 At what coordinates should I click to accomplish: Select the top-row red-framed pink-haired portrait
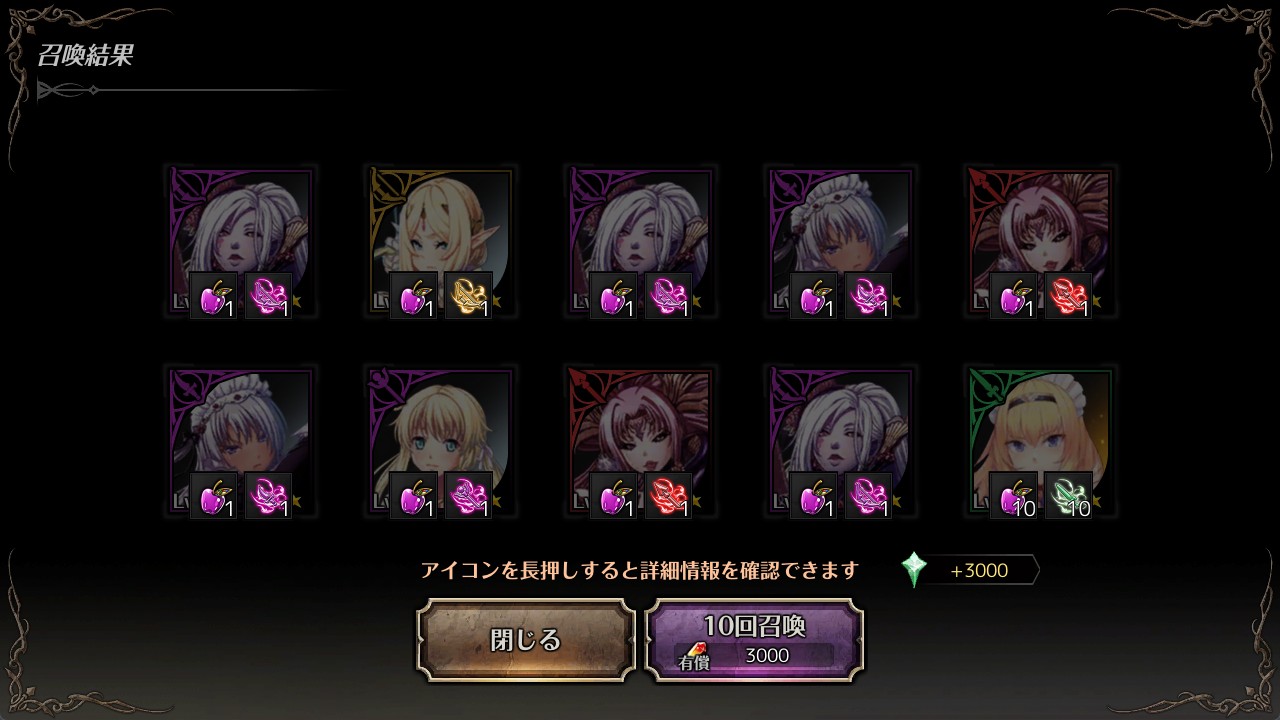point(1040,242)
